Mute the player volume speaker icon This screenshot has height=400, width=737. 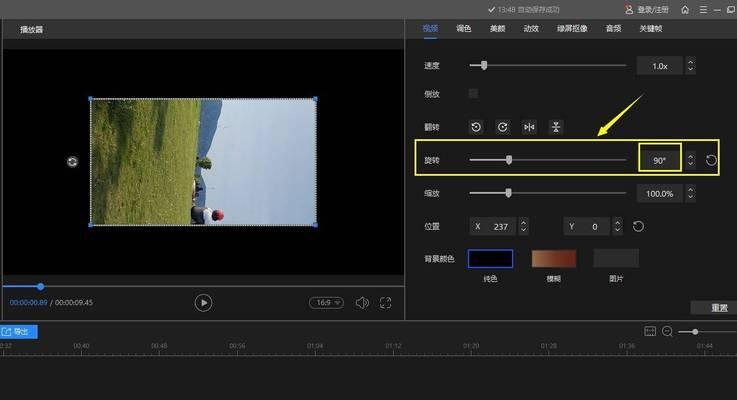point(362,303)
